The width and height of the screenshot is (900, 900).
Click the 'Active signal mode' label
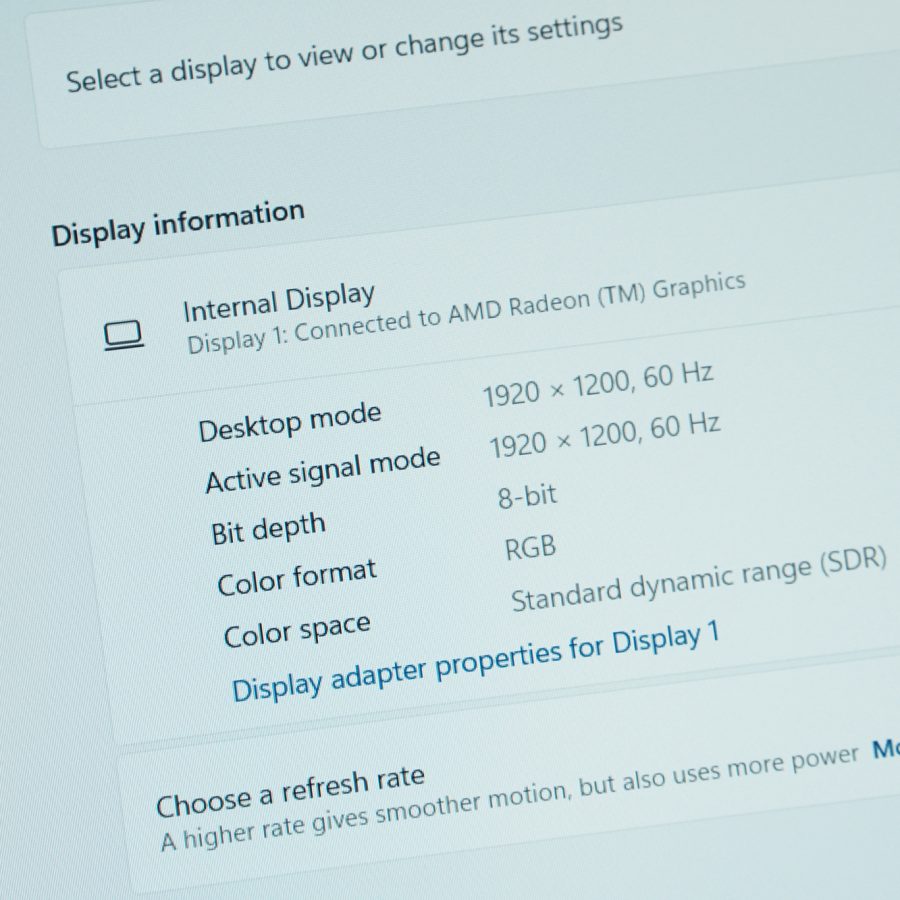click(x=323, y=470)
